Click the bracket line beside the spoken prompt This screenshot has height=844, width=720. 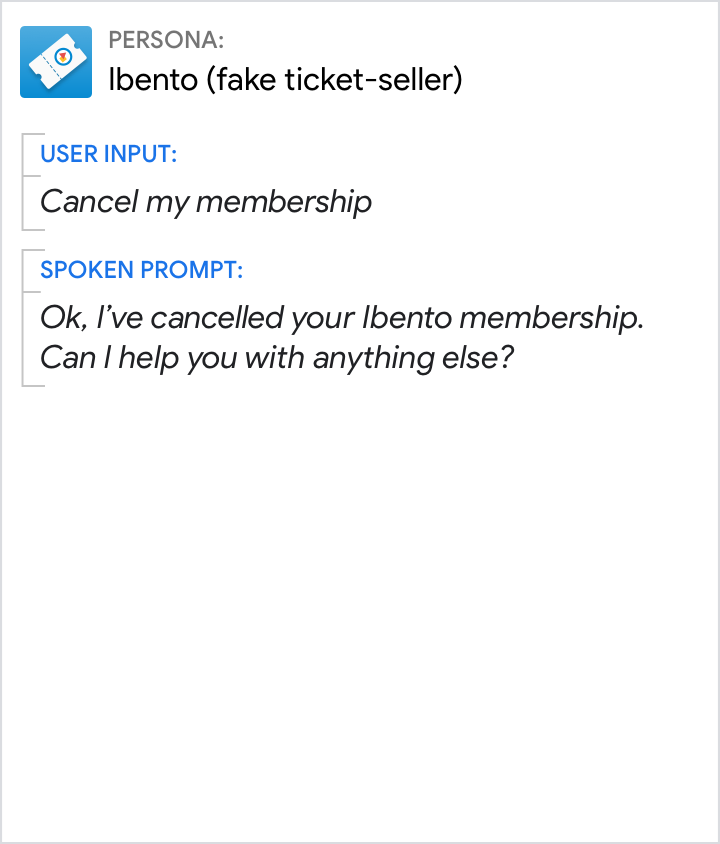pyautogui.click(x=23, y=317)
